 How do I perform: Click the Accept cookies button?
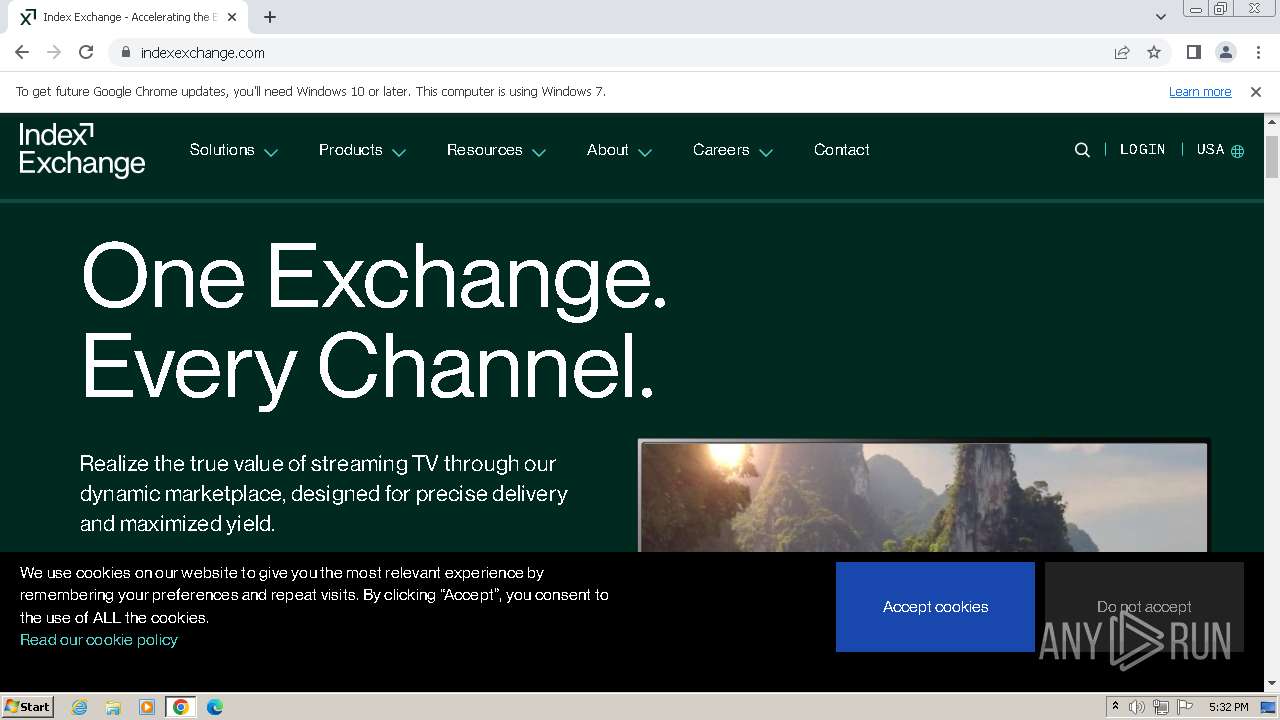point(935,607)
